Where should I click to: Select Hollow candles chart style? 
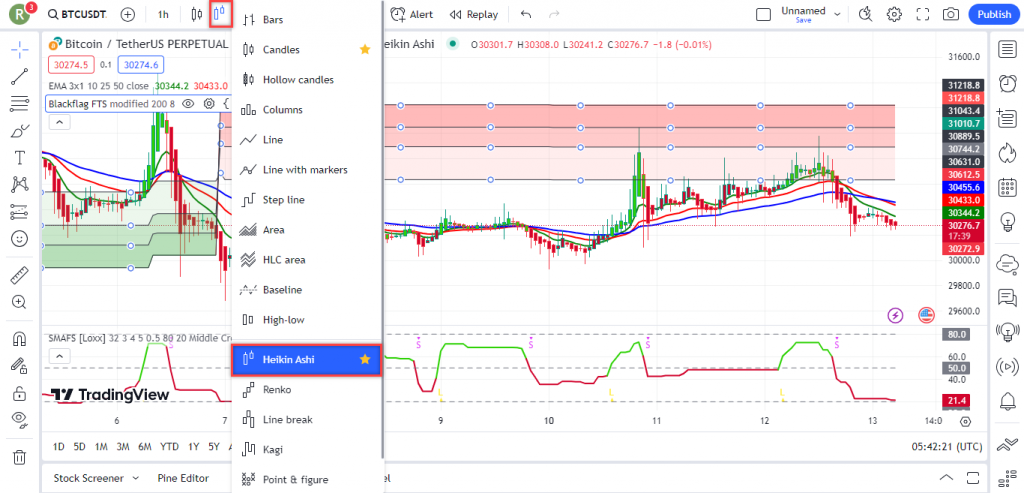pyautogui.click(x=298, y=79)
